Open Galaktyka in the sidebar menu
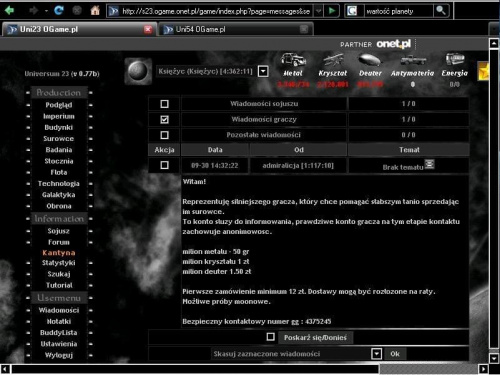The width and height of the screenshot is (500, 375). click(x=59, y=195)
